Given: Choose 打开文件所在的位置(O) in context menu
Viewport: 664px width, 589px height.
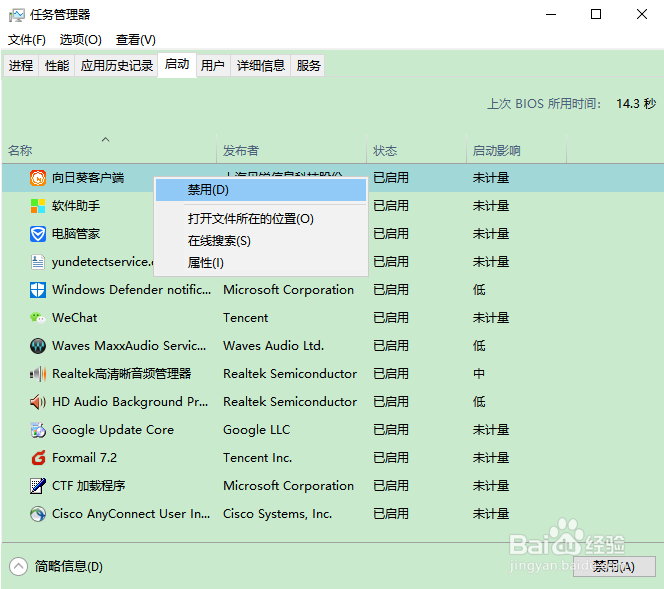Looking at the screenshot, I should 261,219.
